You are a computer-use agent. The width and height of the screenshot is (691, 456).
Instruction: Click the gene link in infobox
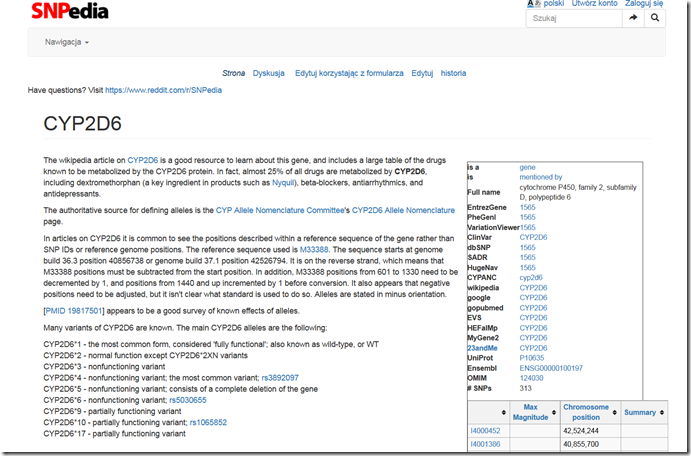coord(527,167)
